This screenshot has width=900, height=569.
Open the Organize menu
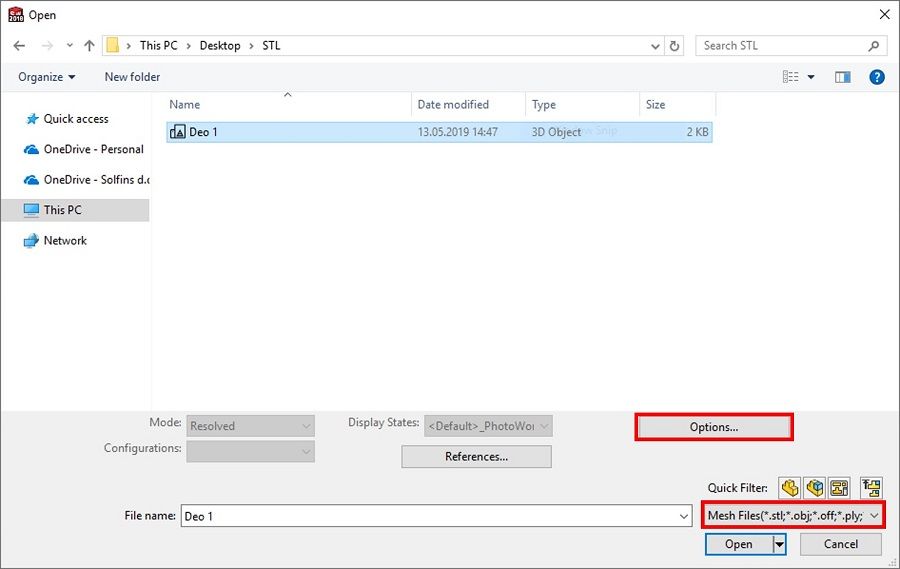[47, 77]
